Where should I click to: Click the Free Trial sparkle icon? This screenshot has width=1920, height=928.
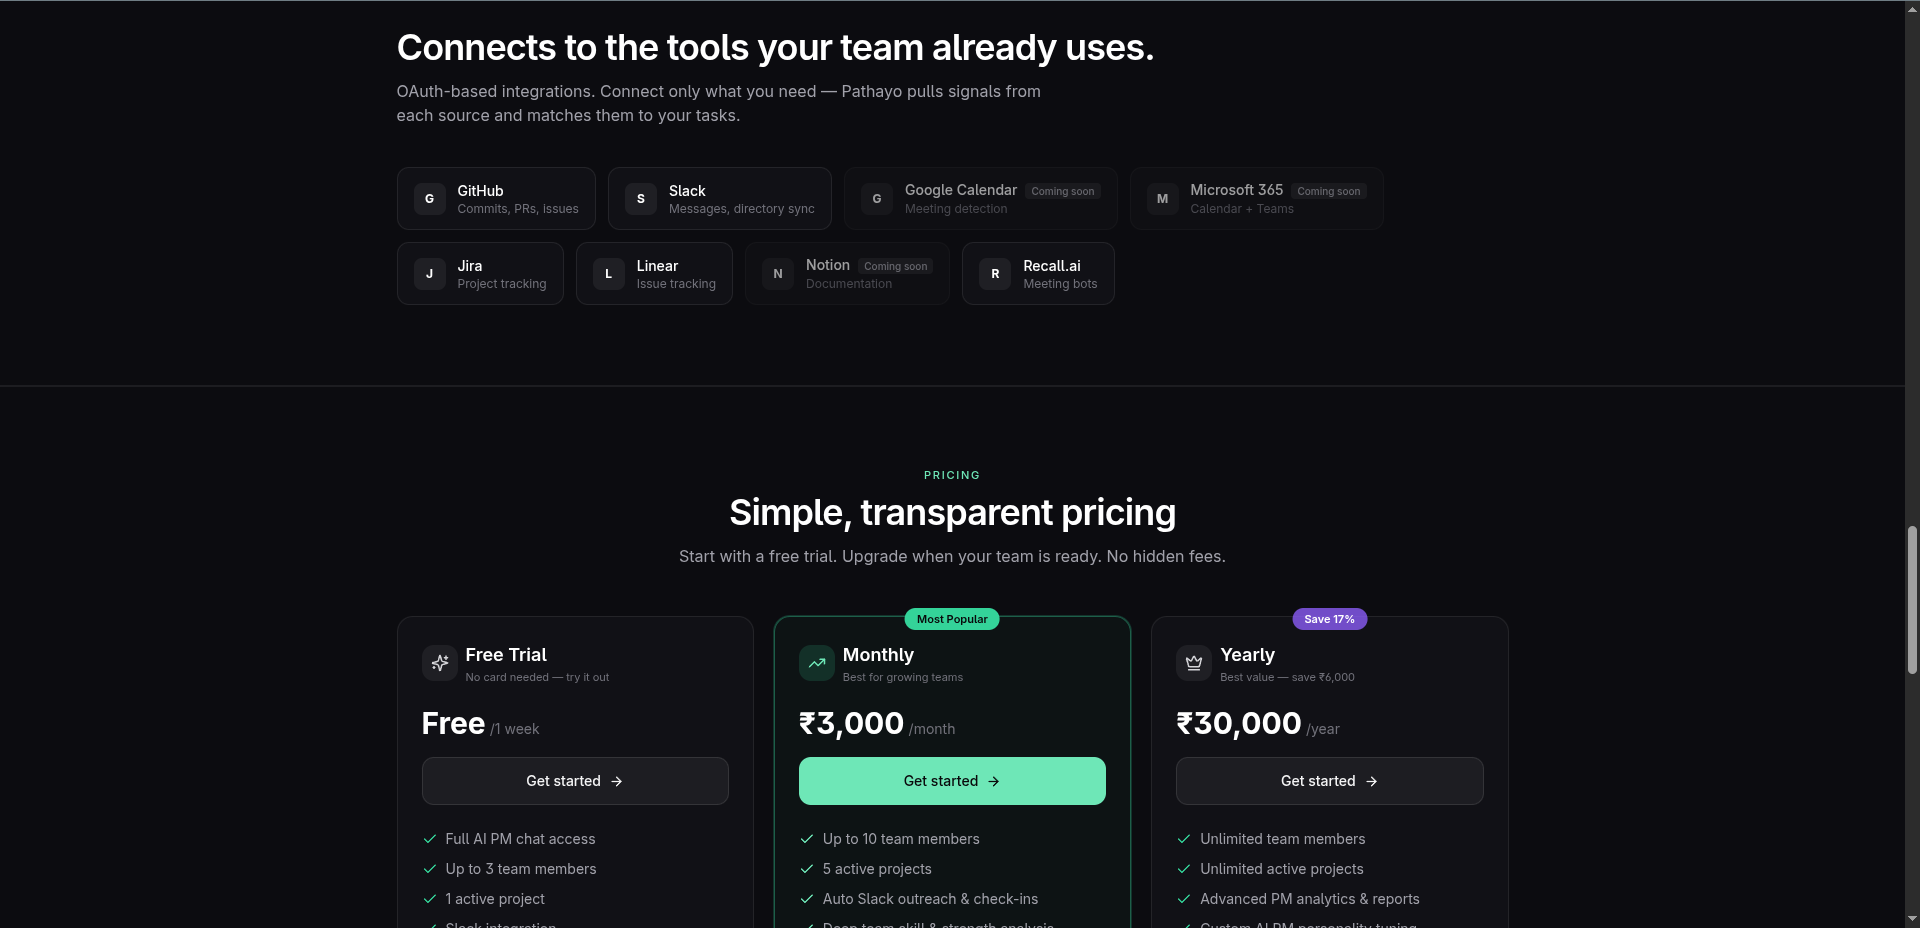440,663
